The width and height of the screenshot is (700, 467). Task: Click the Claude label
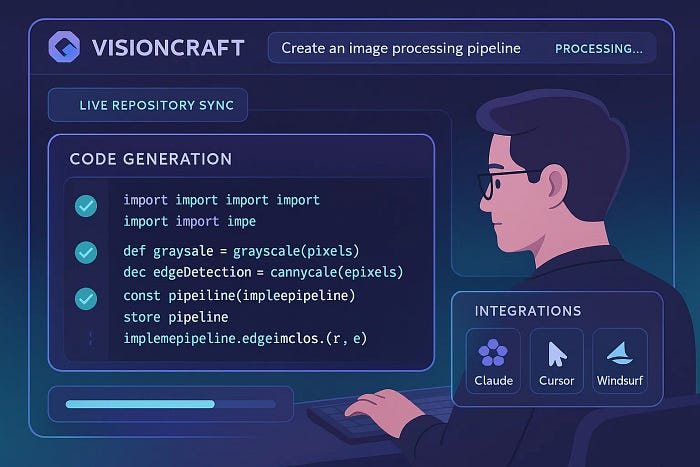click(x=493, y=381)
